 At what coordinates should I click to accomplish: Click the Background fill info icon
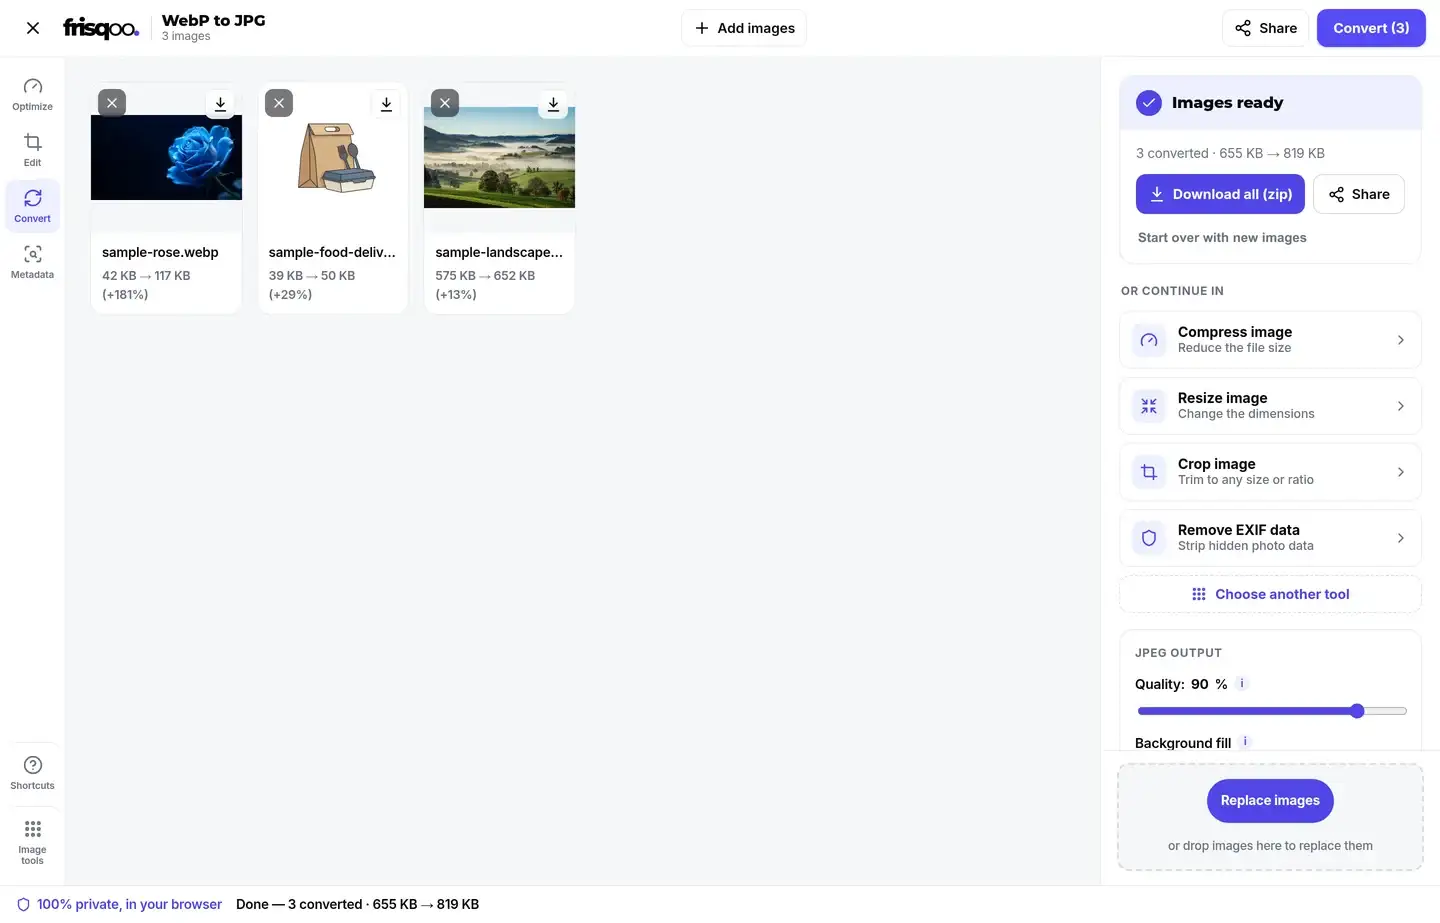(x=1245, y=742)
